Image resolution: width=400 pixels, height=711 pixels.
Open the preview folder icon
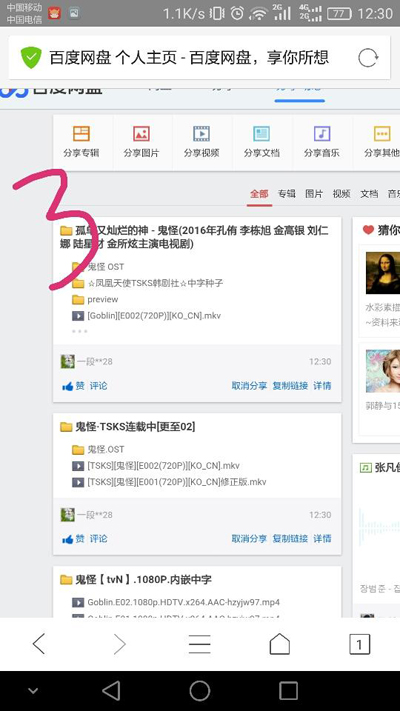pyautogui.click(x=78, y=300)
